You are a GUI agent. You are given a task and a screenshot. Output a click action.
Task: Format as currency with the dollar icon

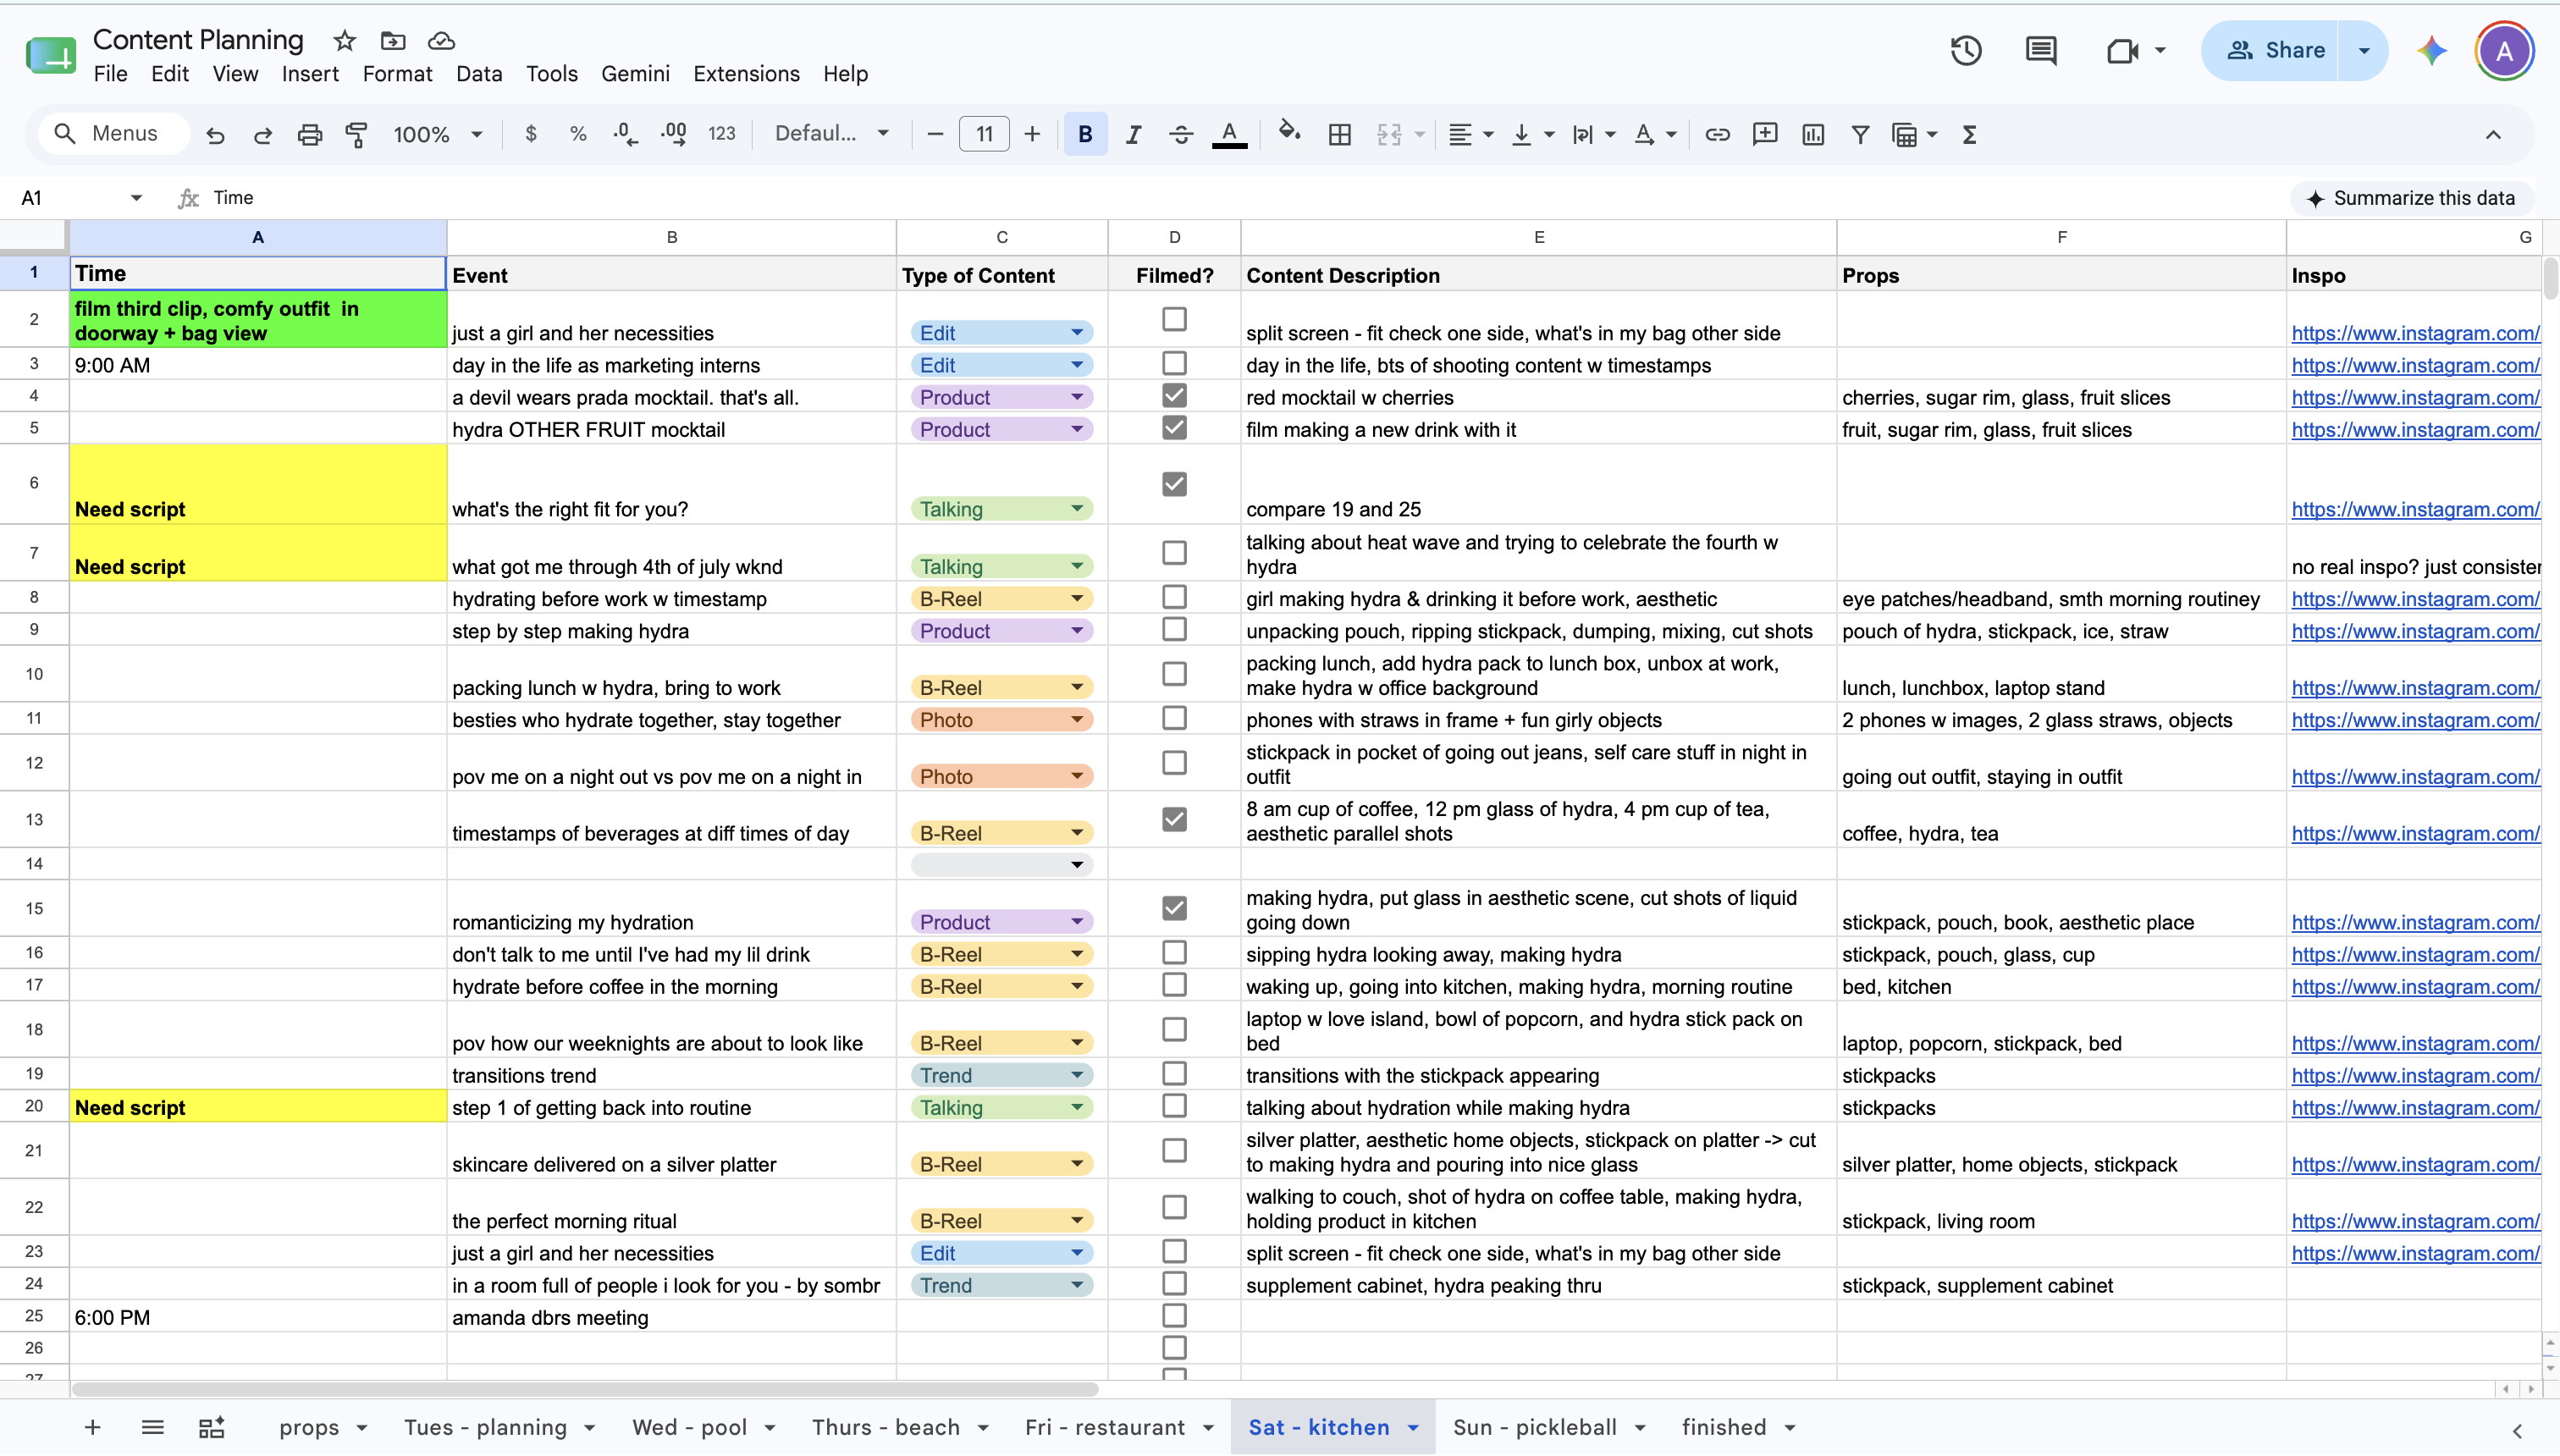click(531, 134)
